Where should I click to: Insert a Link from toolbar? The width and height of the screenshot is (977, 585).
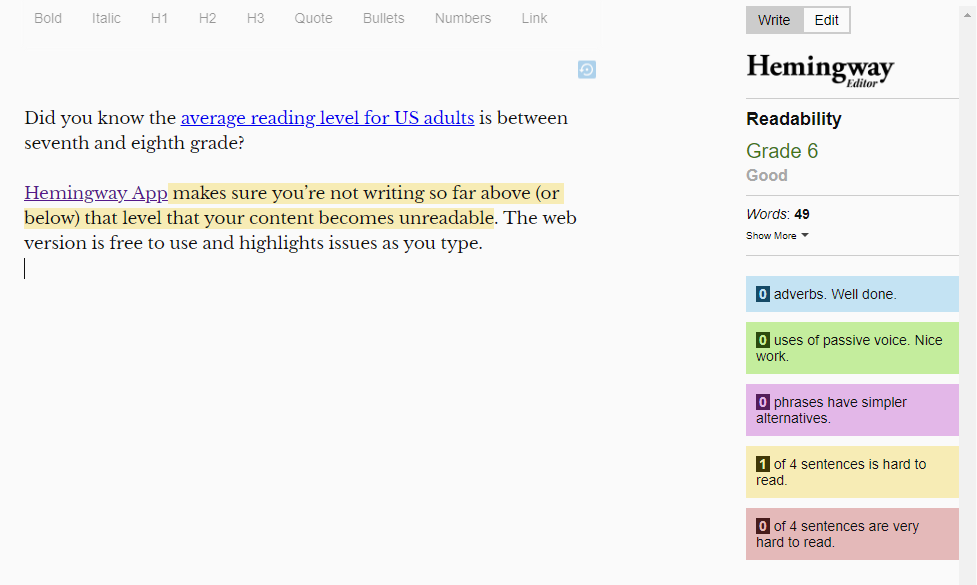click(x=535, y=19)
